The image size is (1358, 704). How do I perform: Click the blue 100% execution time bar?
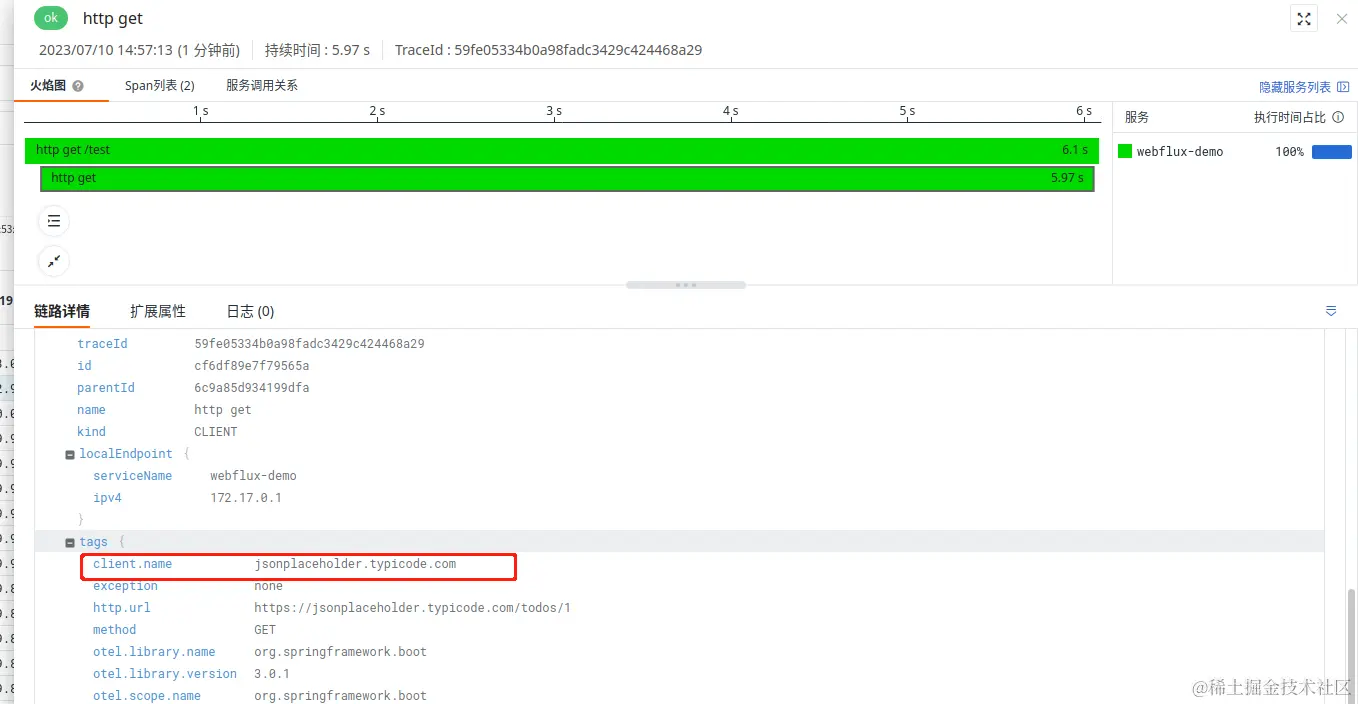click(x=1331, y=151)
